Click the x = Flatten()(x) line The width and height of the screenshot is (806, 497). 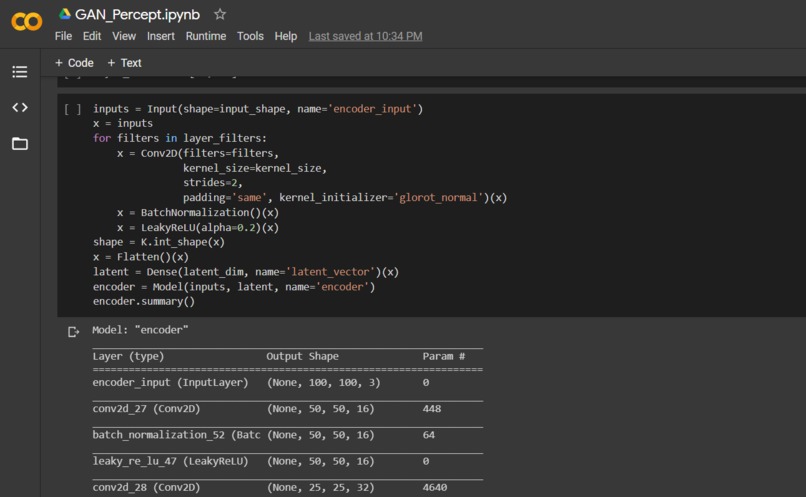(x=141, y=257)
